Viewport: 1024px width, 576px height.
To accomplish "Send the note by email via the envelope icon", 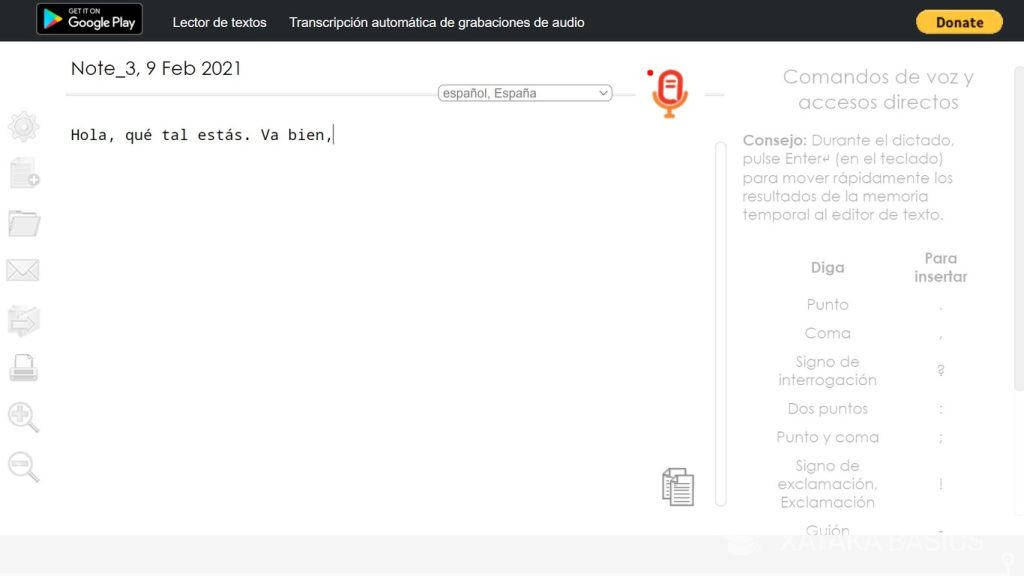I will 23,270.
